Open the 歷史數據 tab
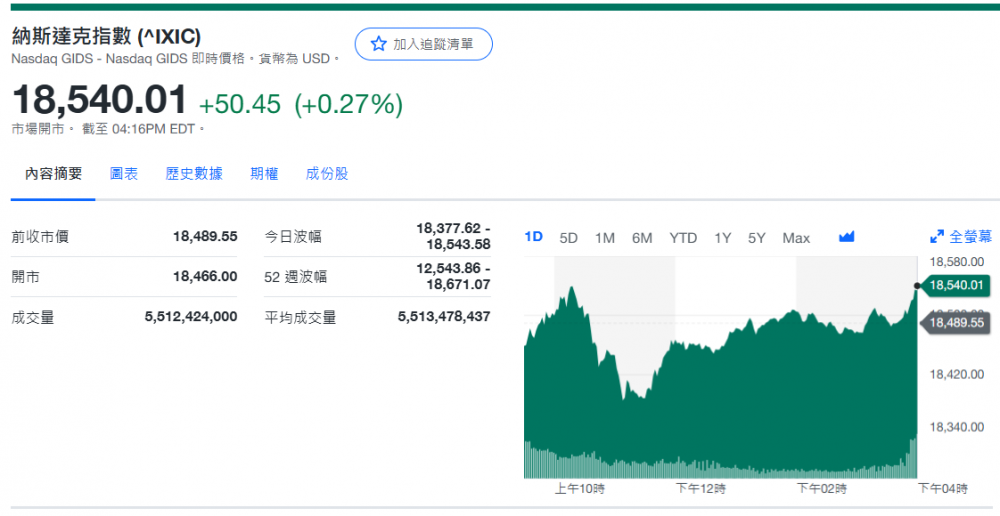Image resolution: width=1000 pixels, height=516 pixels. coord(194,174)
